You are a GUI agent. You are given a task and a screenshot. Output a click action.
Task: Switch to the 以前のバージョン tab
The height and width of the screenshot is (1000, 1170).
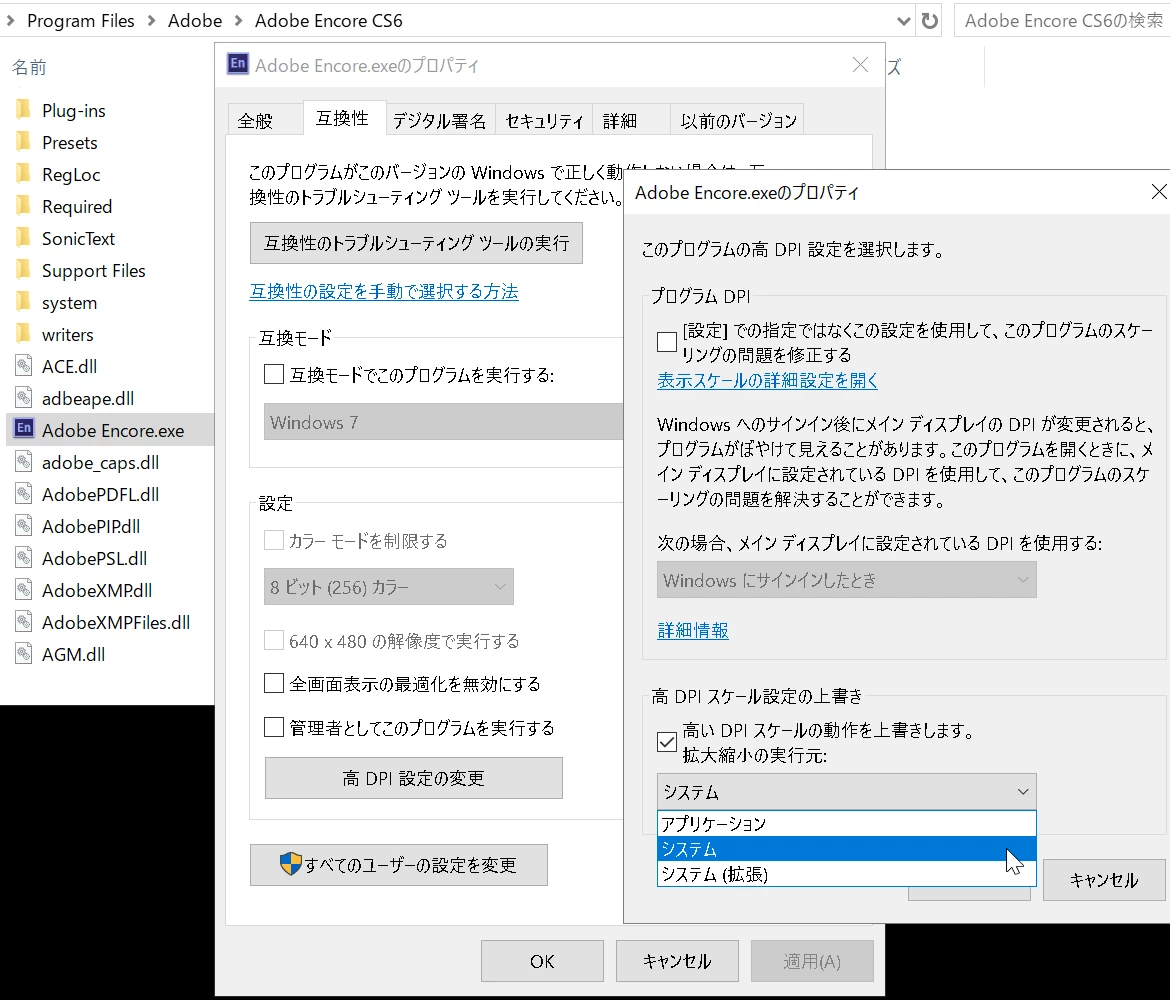[738, 120]
